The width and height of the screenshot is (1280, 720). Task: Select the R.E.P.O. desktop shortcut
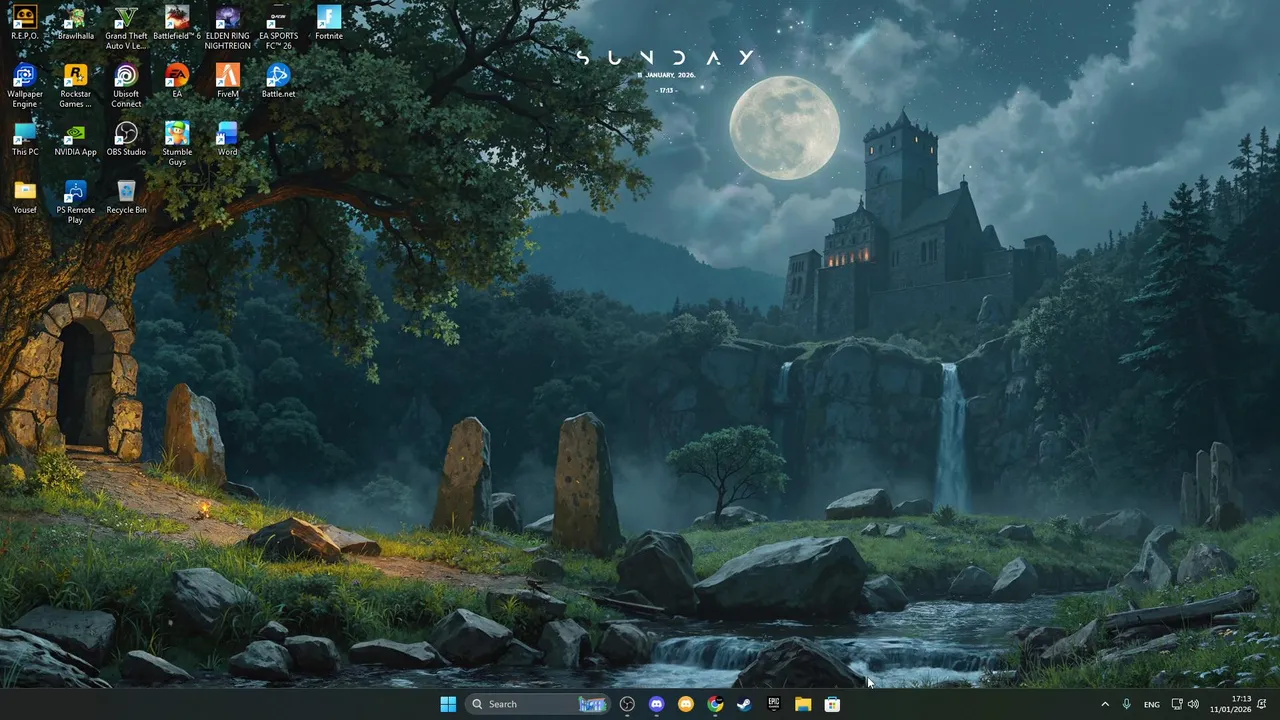tap(25, 23)
